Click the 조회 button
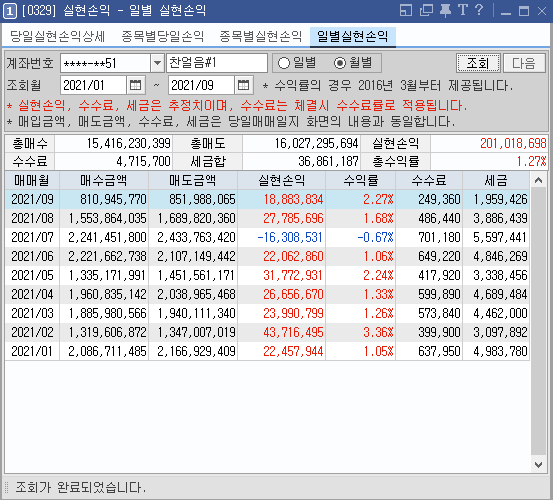553x500 pixels. [478, 63]
